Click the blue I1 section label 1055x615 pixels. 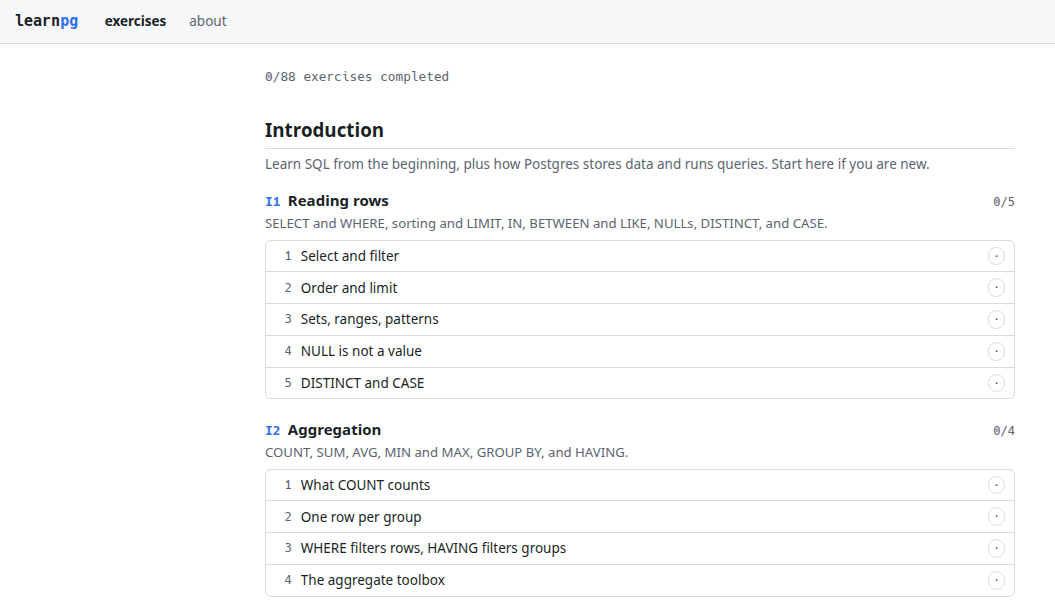pos(272,202)
